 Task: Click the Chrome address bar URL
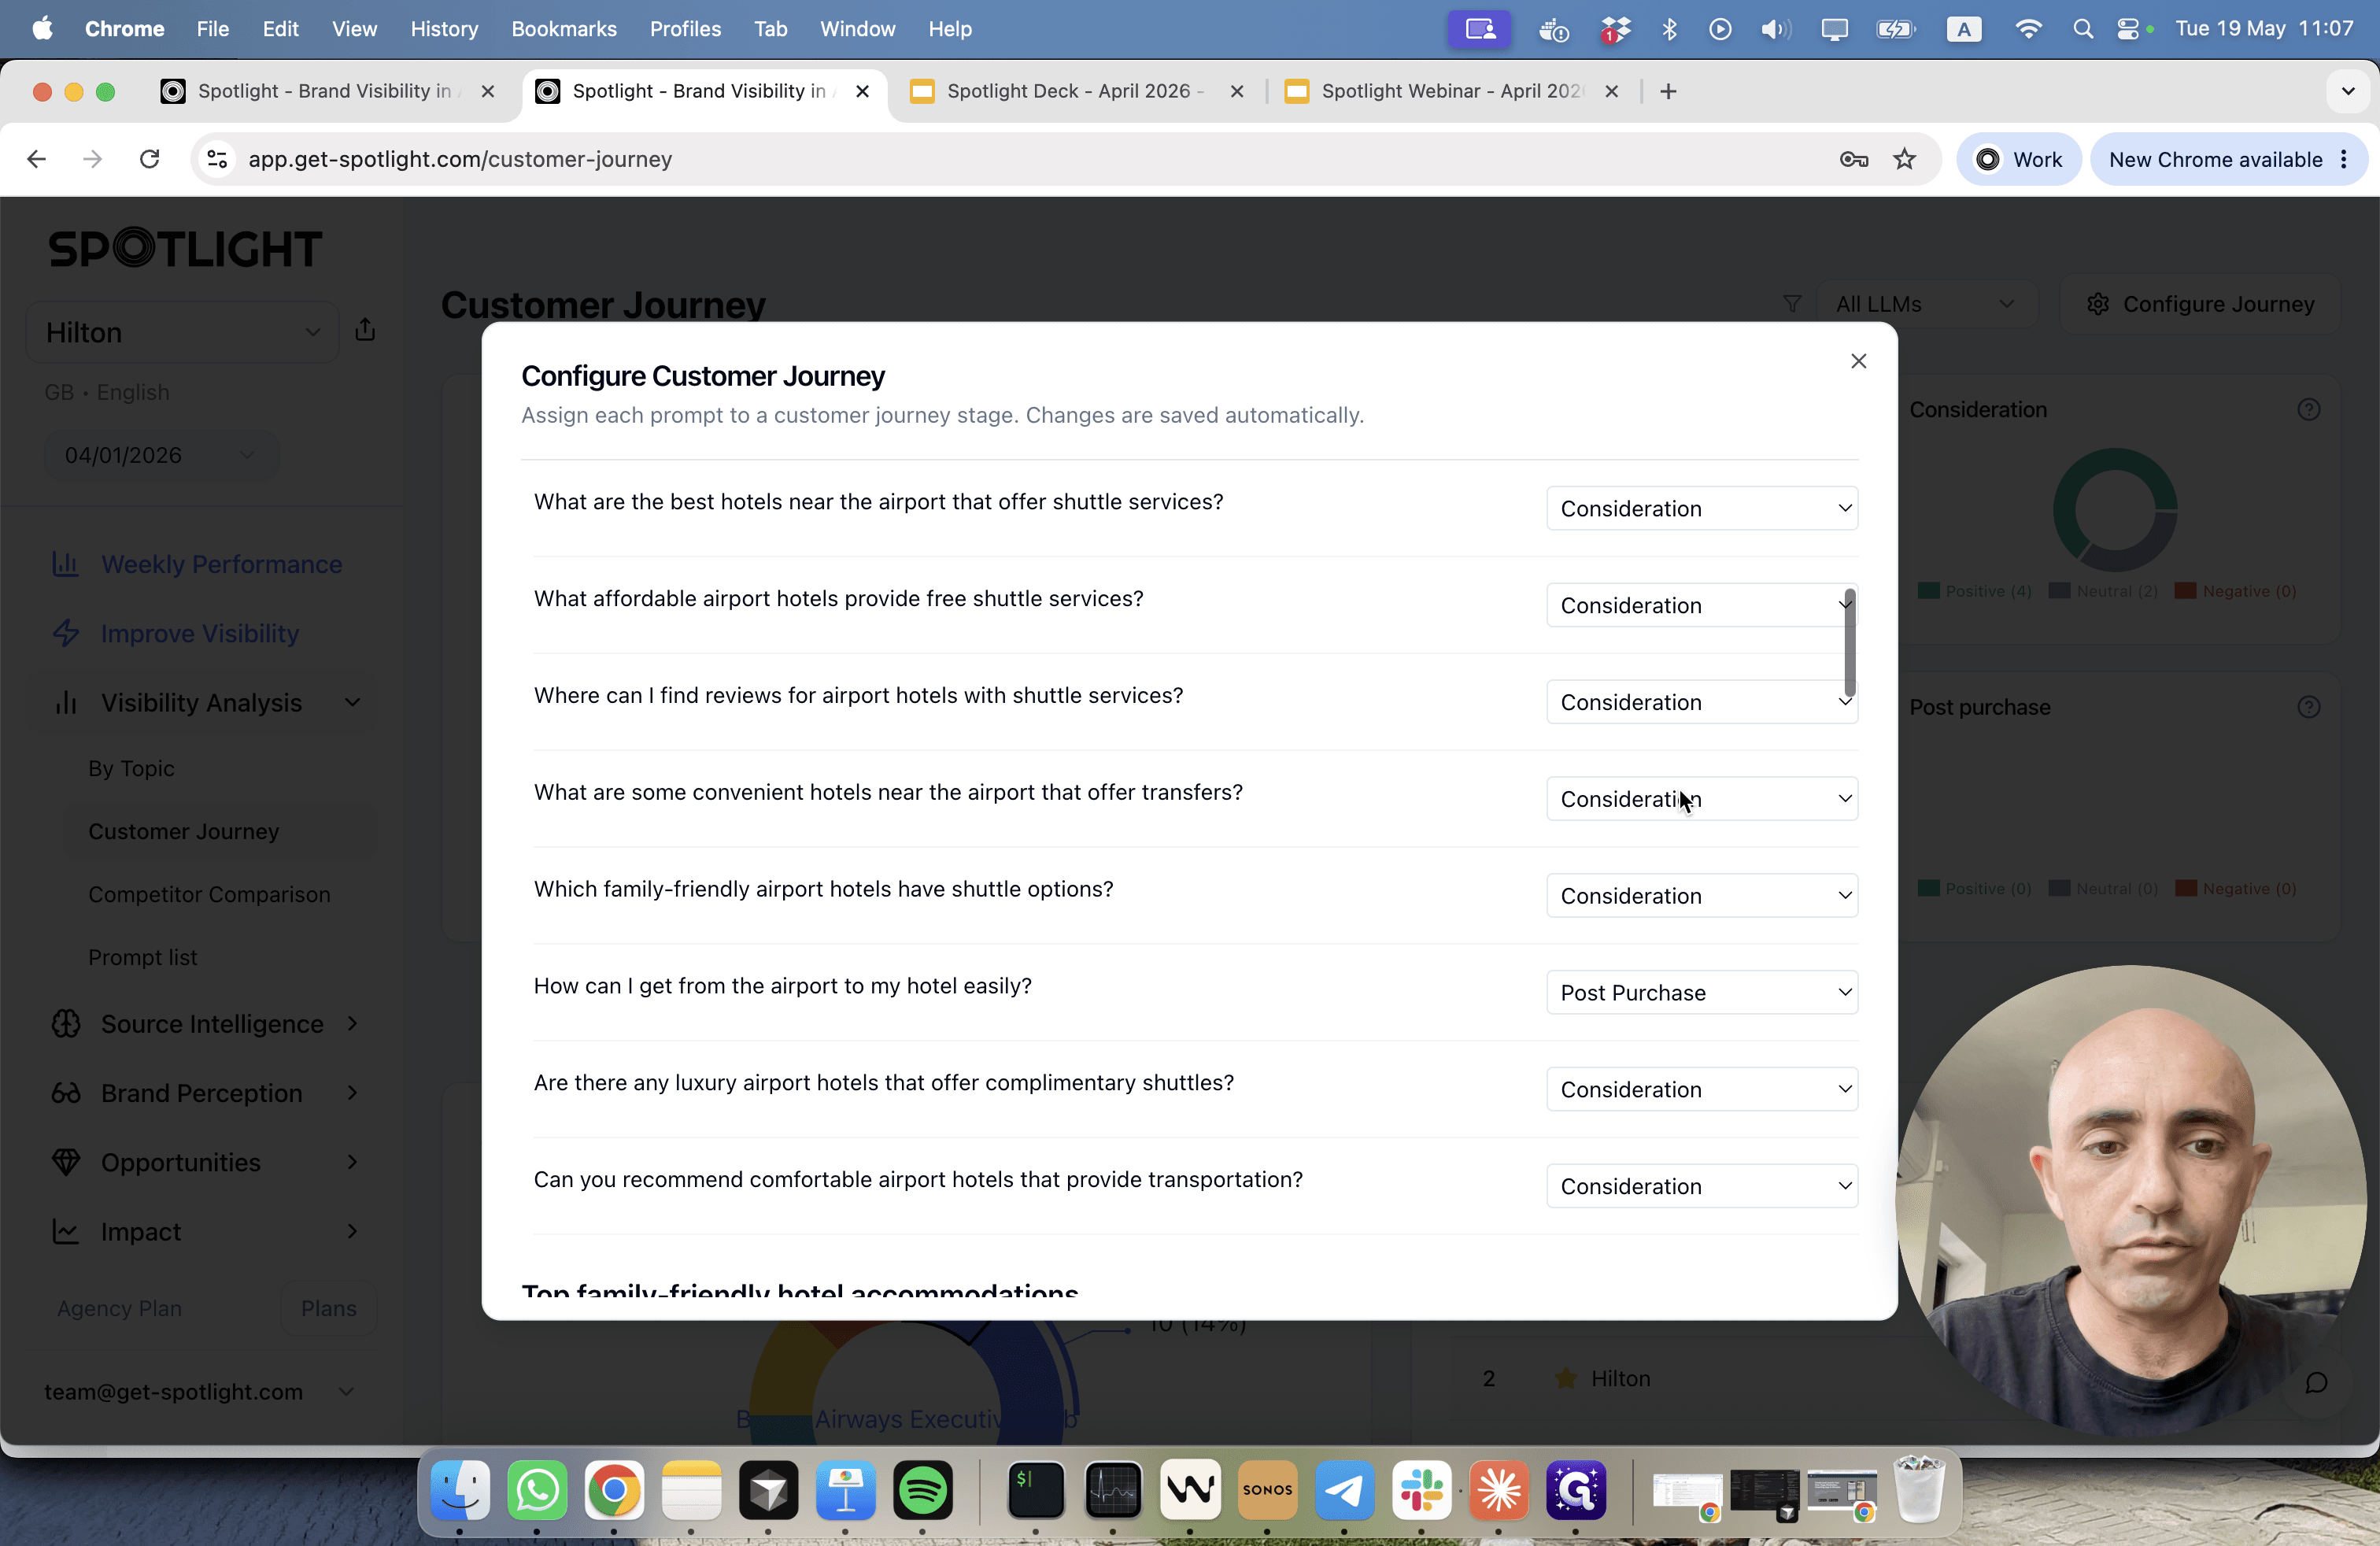460,159
